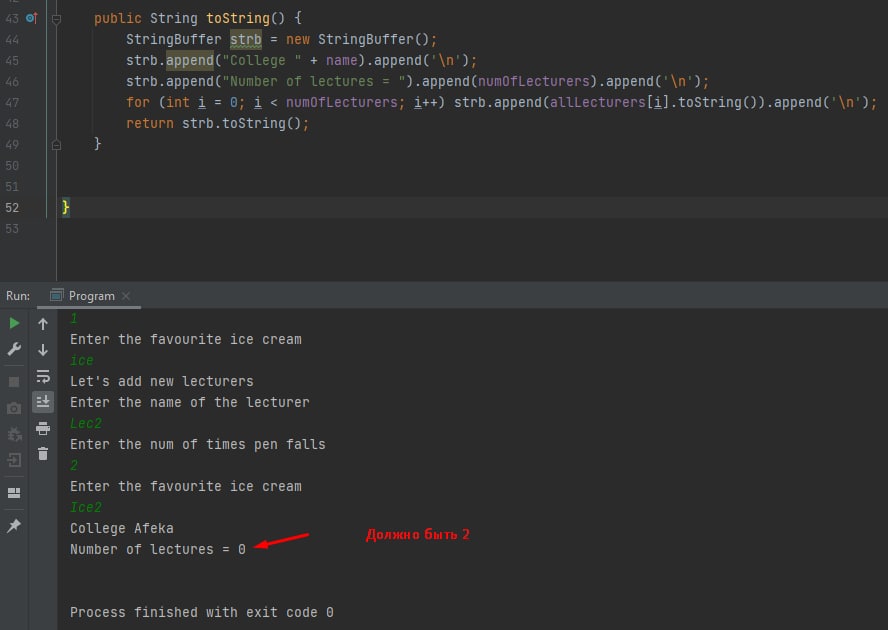888x630 pixels.
Task: Click line number 52 in gutter
Action: click(12, 207)
